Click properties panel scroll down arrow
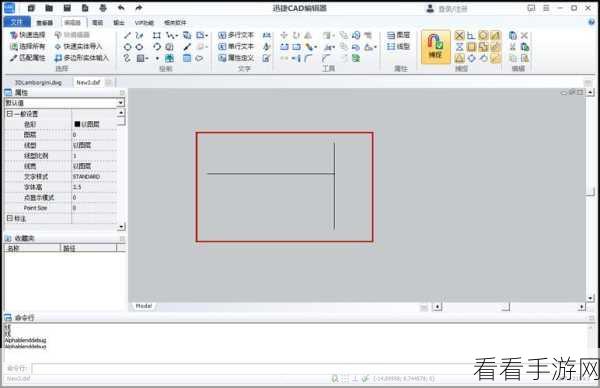The width and height of the screenshot is (600, 388). [121, 227]
